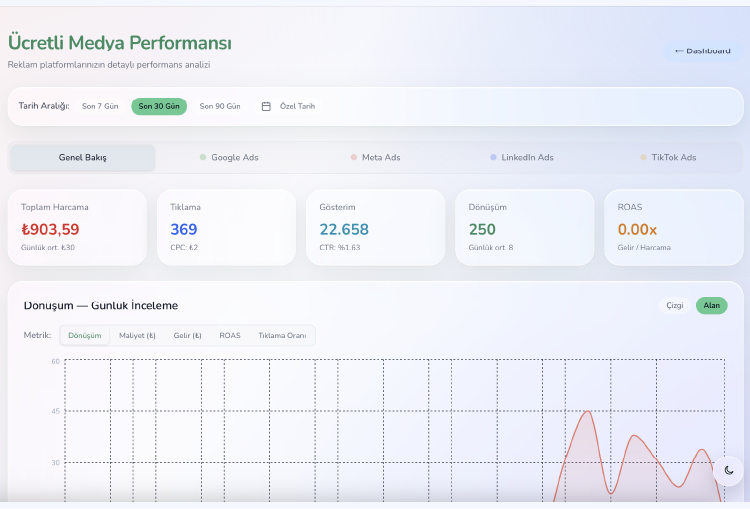This screenshot has height=509, width=750.
Task: Toggle dark mode moon icon
Action: point(728,470)
